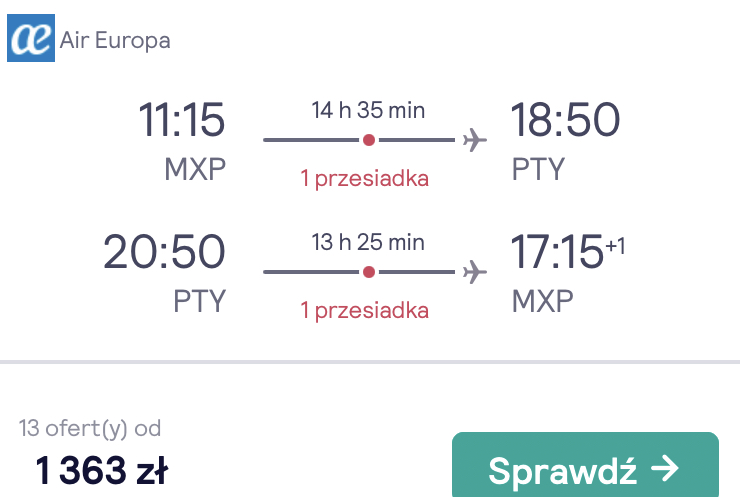Click the +1 day indicator

[x=615, y=246]
